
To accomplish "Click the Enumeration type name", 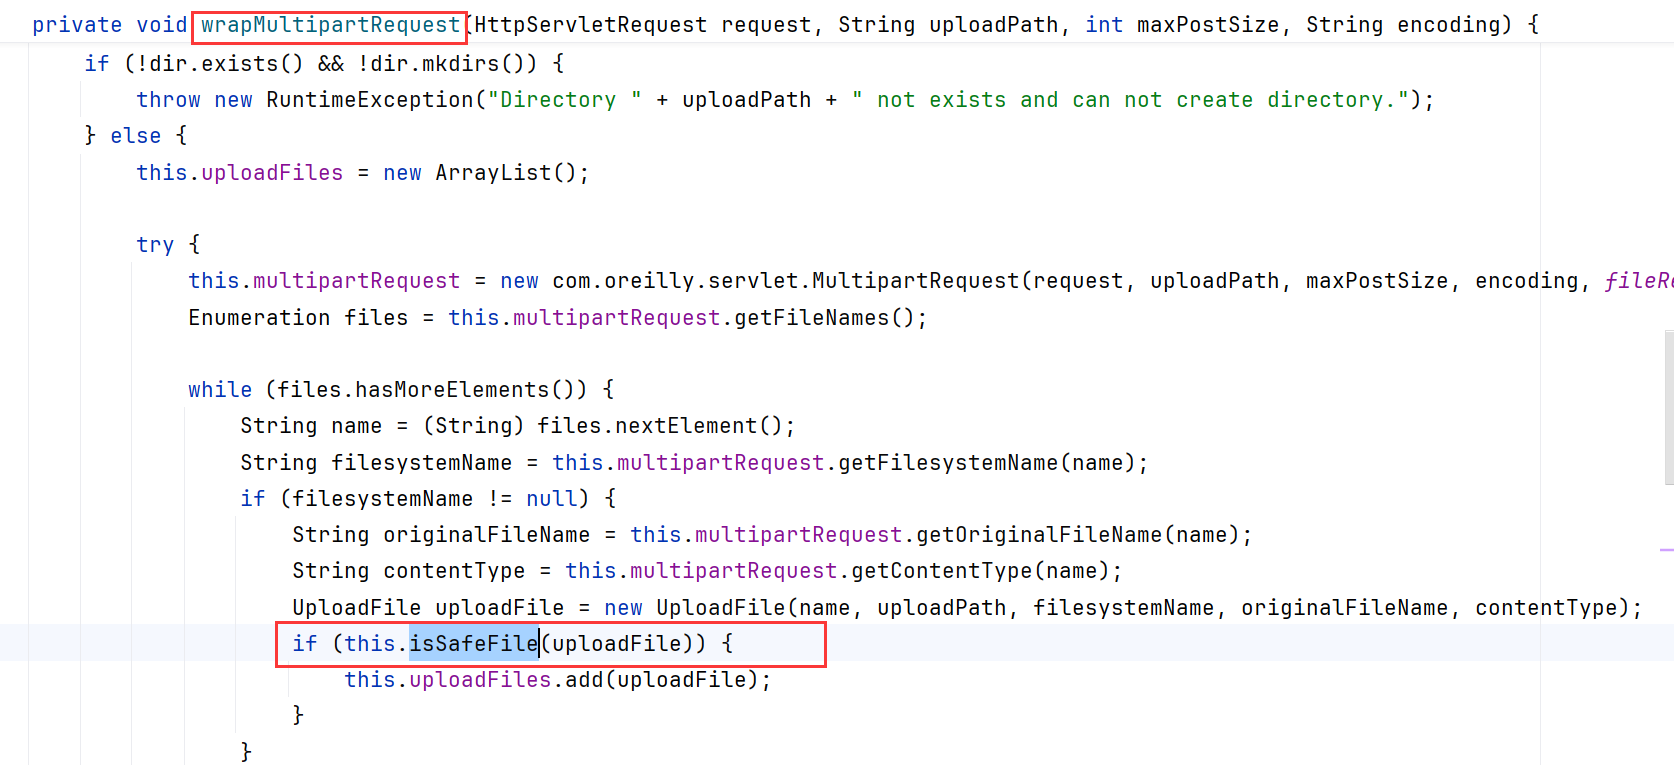I will pos(259,318).
